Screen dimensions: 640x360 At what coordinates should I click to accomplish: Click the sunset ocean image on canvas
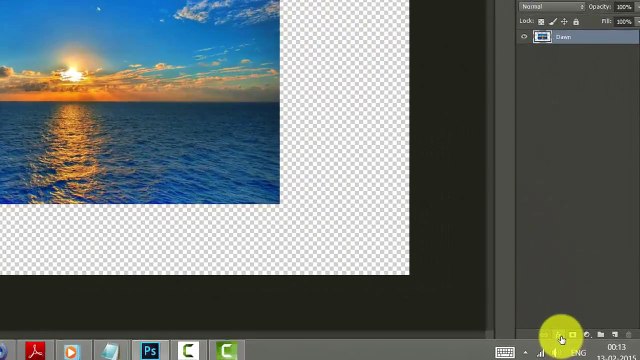(x=140, y=102)
